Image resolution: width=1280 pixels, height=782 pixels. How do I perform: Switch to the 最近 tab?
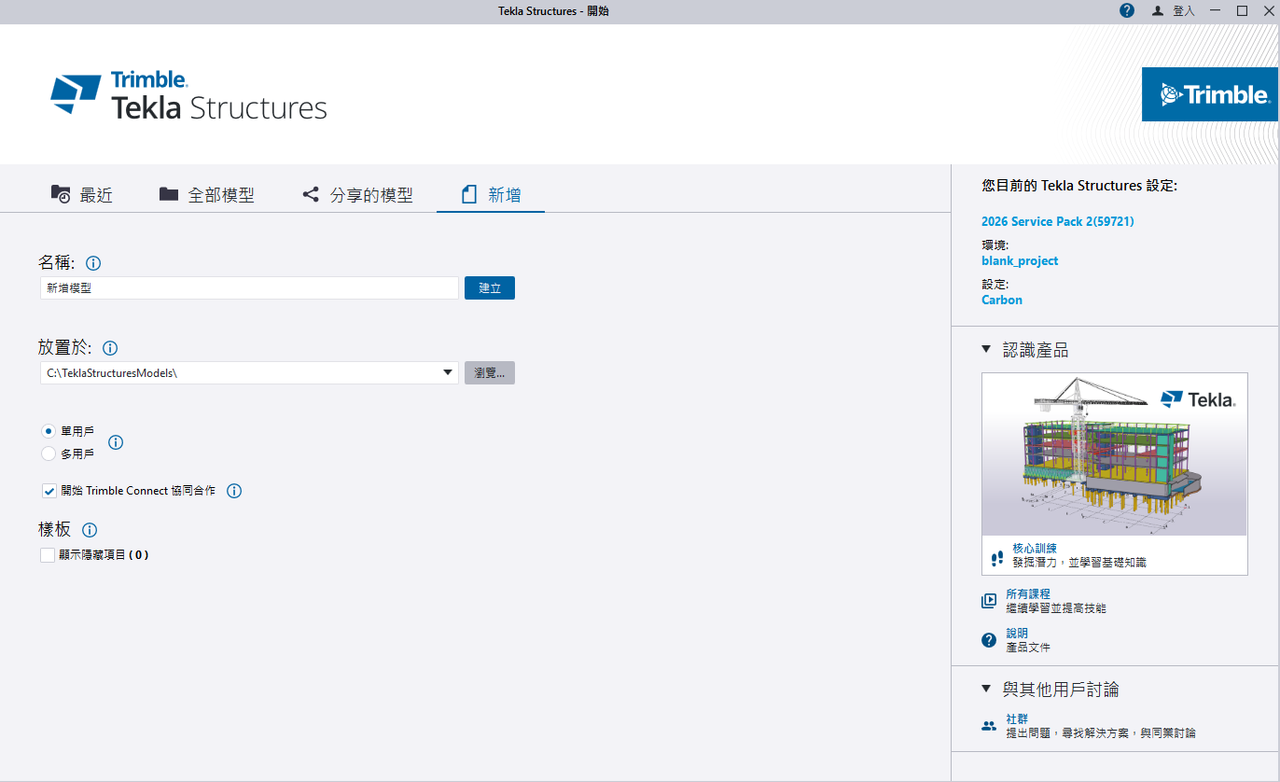click(x=82, y=195)
